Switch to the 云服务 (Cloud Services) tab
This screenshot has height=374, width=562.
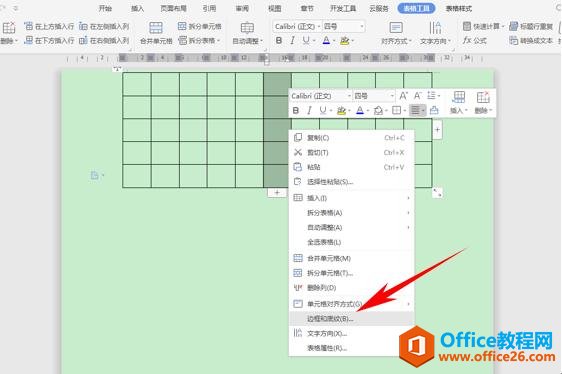[x=379, y=8]
